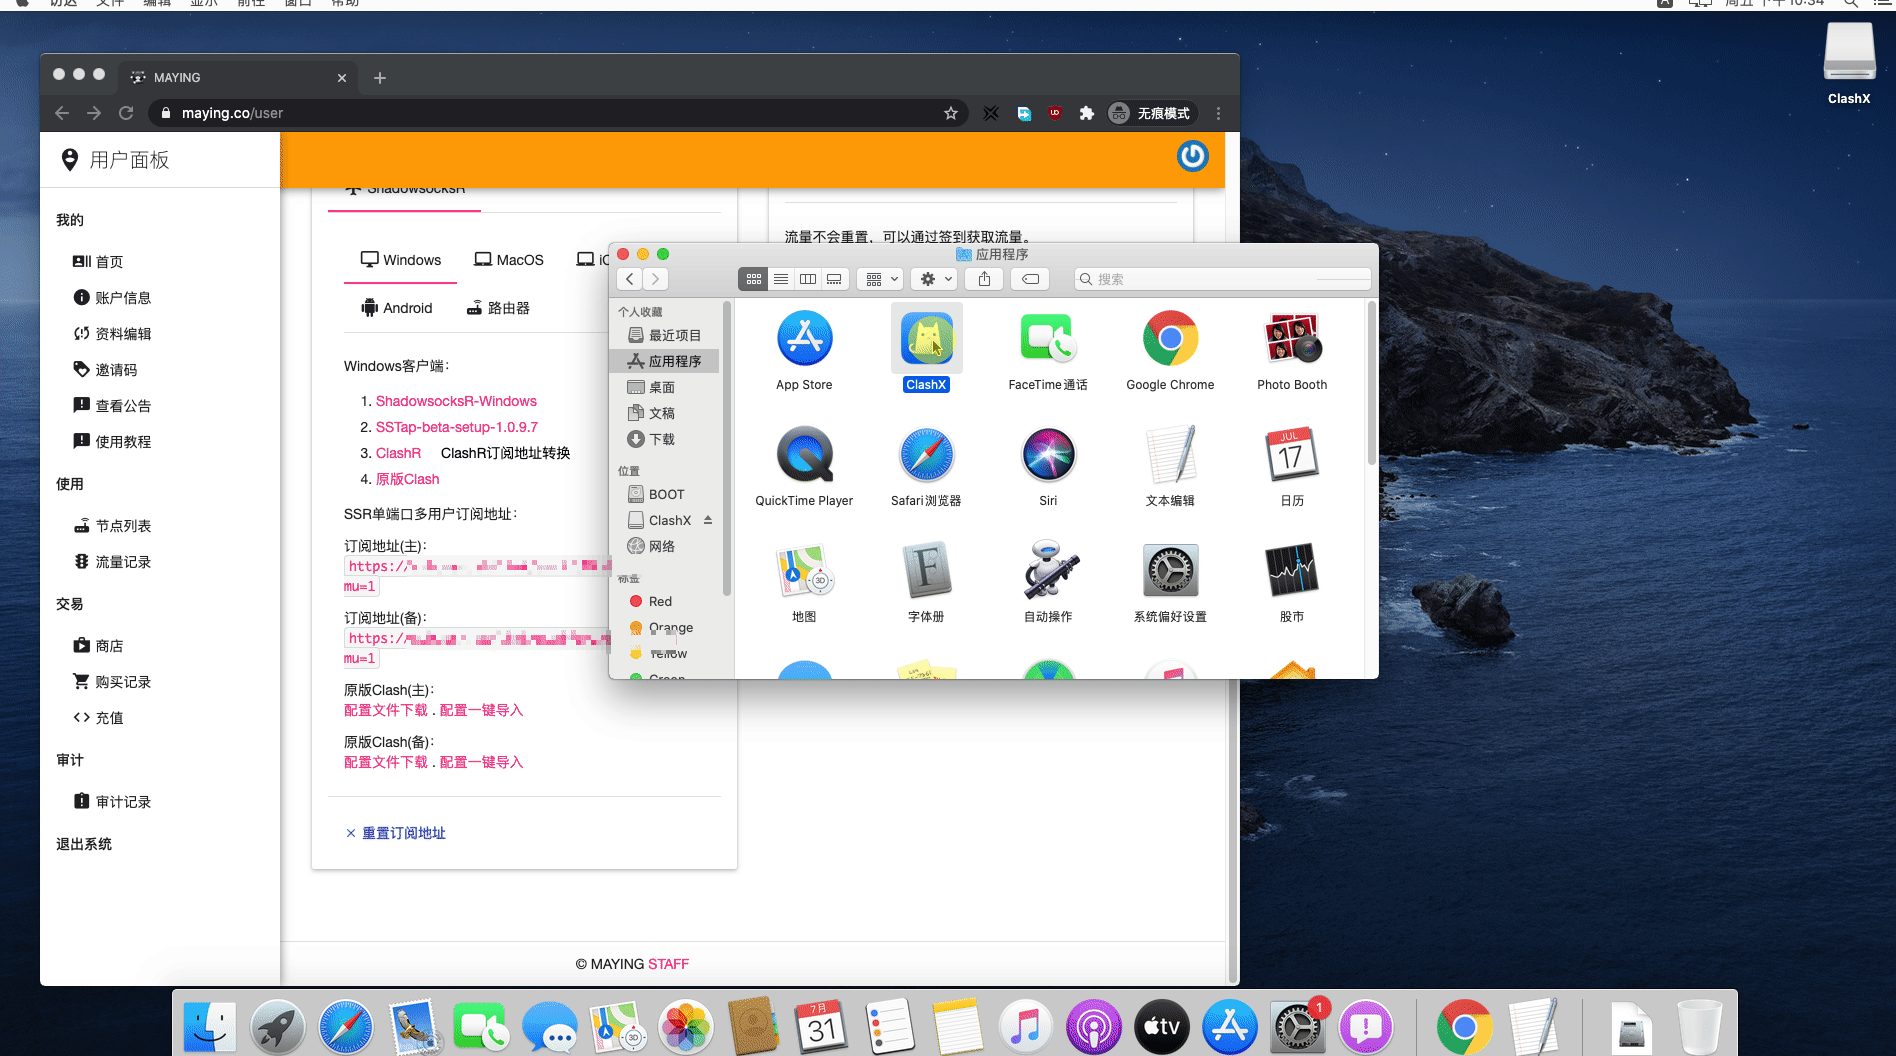
Task: Open the 文本编辑 app icon
Action: 1170,456
